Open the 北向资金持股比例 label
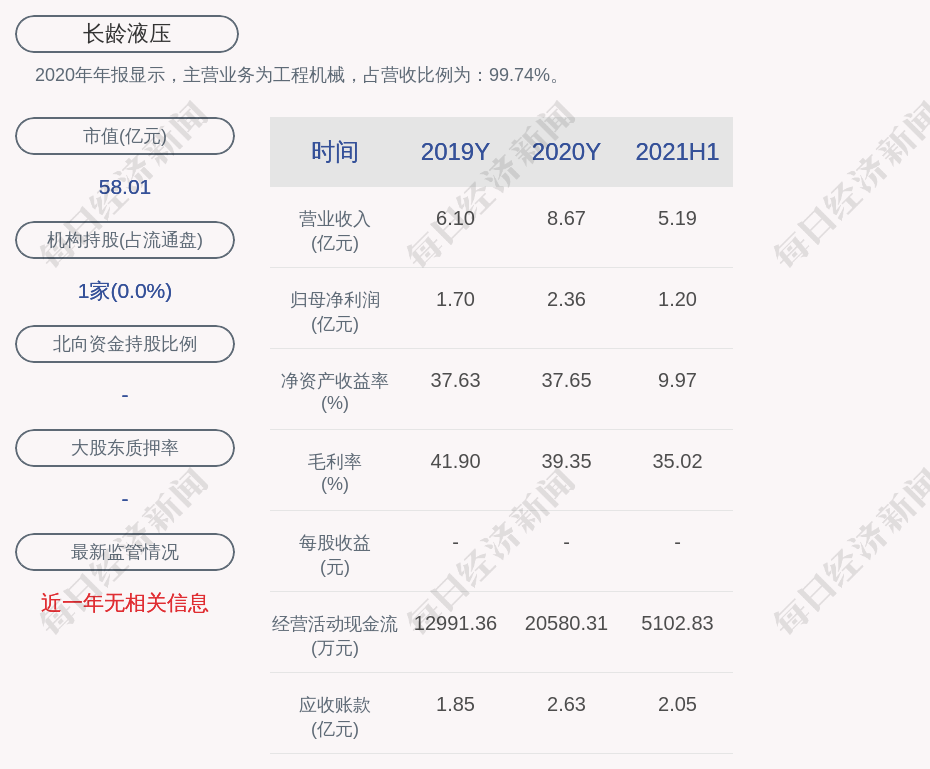Viewport: 930px width, 769px height. click(125, 344)
